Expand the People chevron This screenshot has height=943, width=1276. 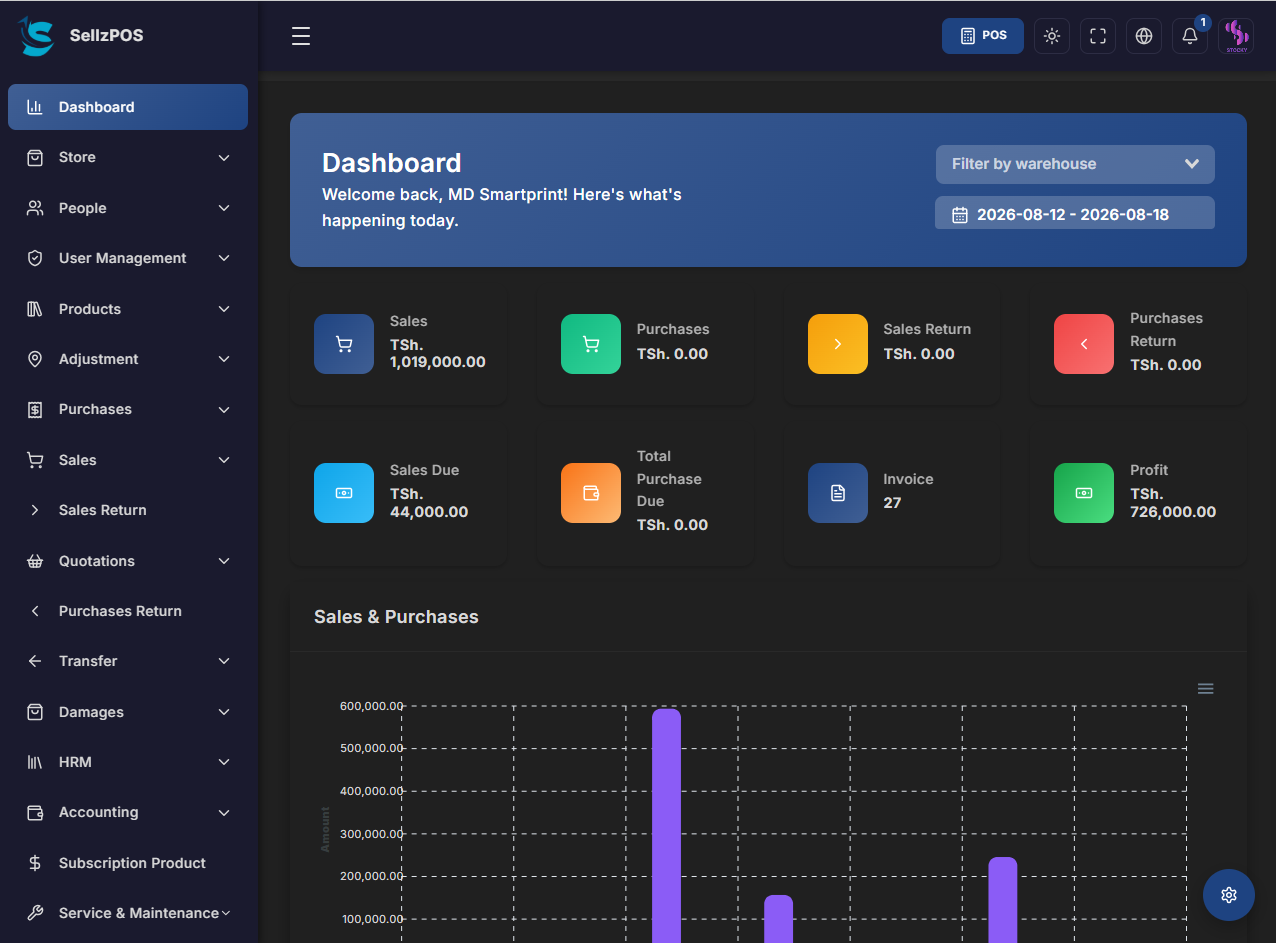[x=224, y=208]
